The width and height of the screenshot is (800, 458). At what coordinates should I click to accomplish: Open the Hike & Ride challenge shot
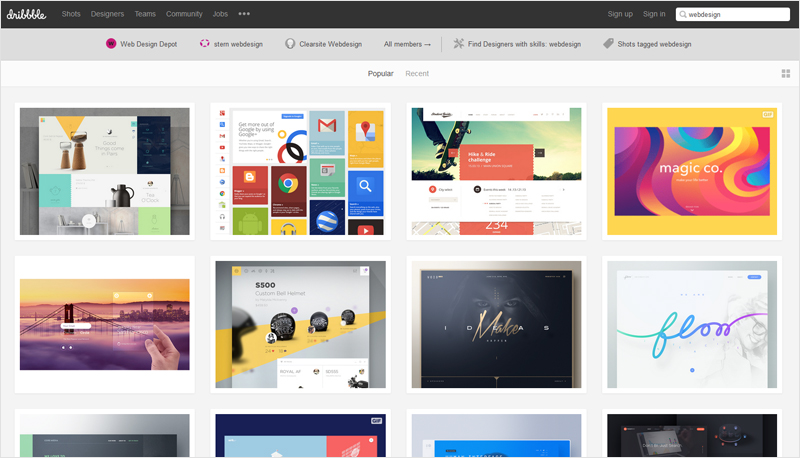click(x=496, y=171)
